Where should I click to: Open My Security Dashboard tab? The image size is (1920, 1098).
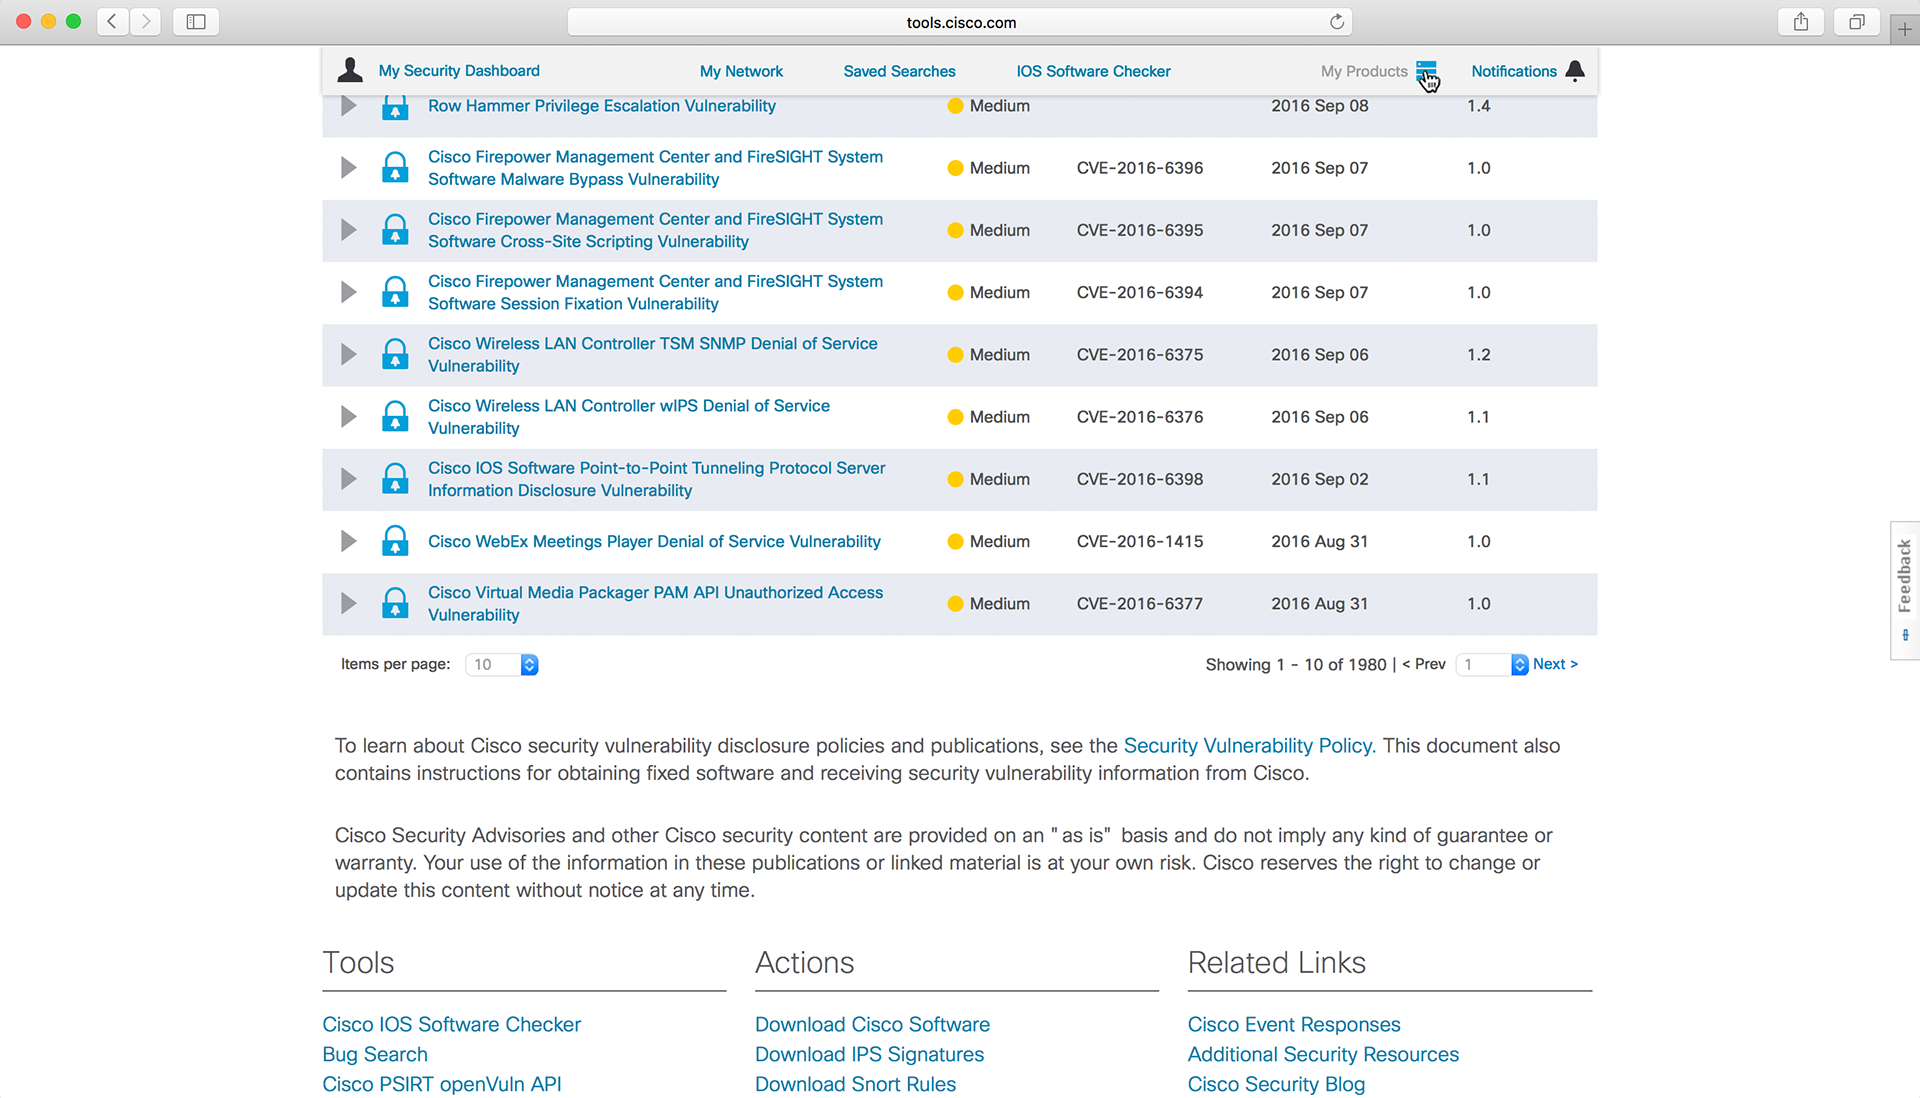click(x=459, y=71)
